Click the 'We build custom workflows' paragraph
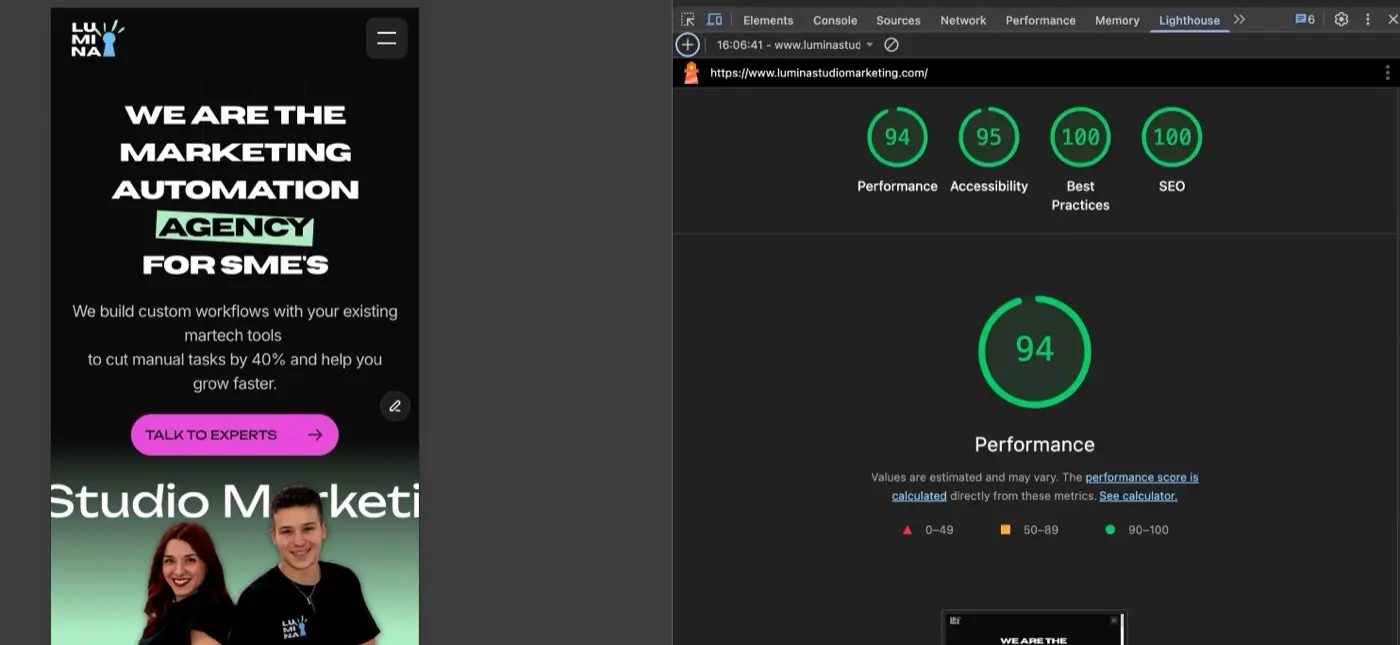Screen dimensions: 1400x645 click(x=235, y=347)
